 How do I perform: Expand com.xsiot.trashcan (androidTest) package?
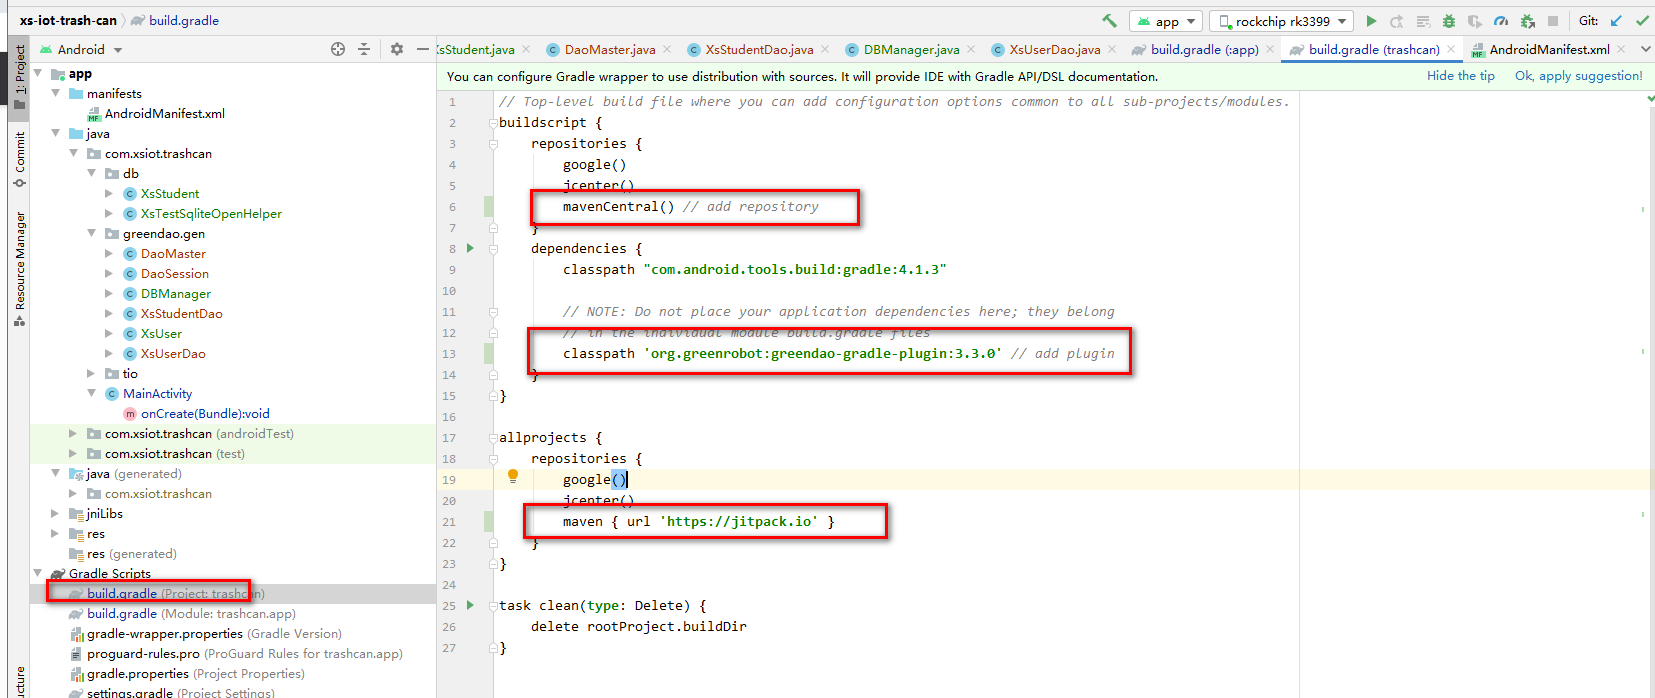tap(73, 433)
